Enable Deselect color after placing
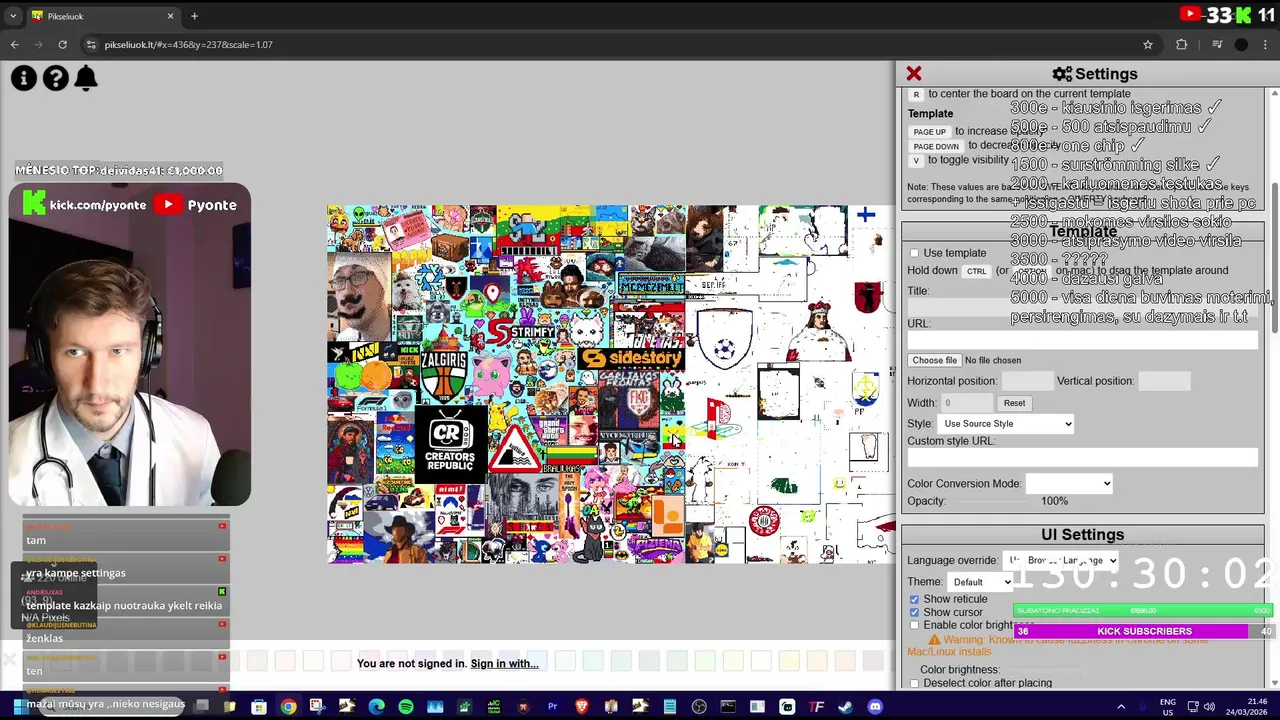 [914, 683]
